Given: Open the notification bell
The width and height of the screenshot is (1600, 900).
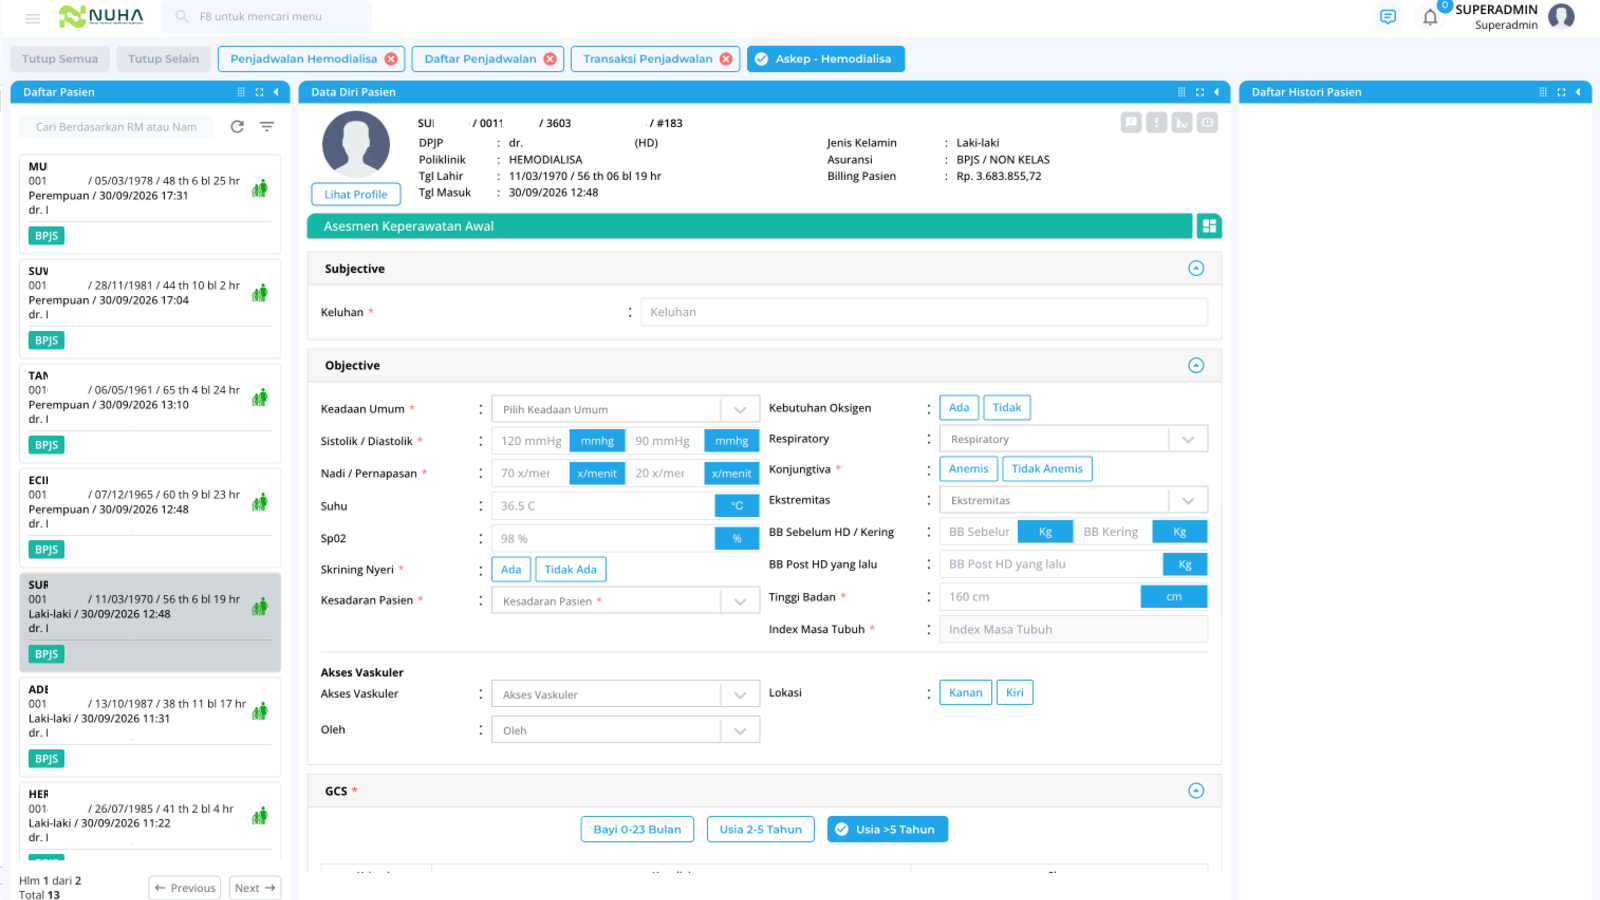Looking at the screenshot, I should (x=1430, y=17).
